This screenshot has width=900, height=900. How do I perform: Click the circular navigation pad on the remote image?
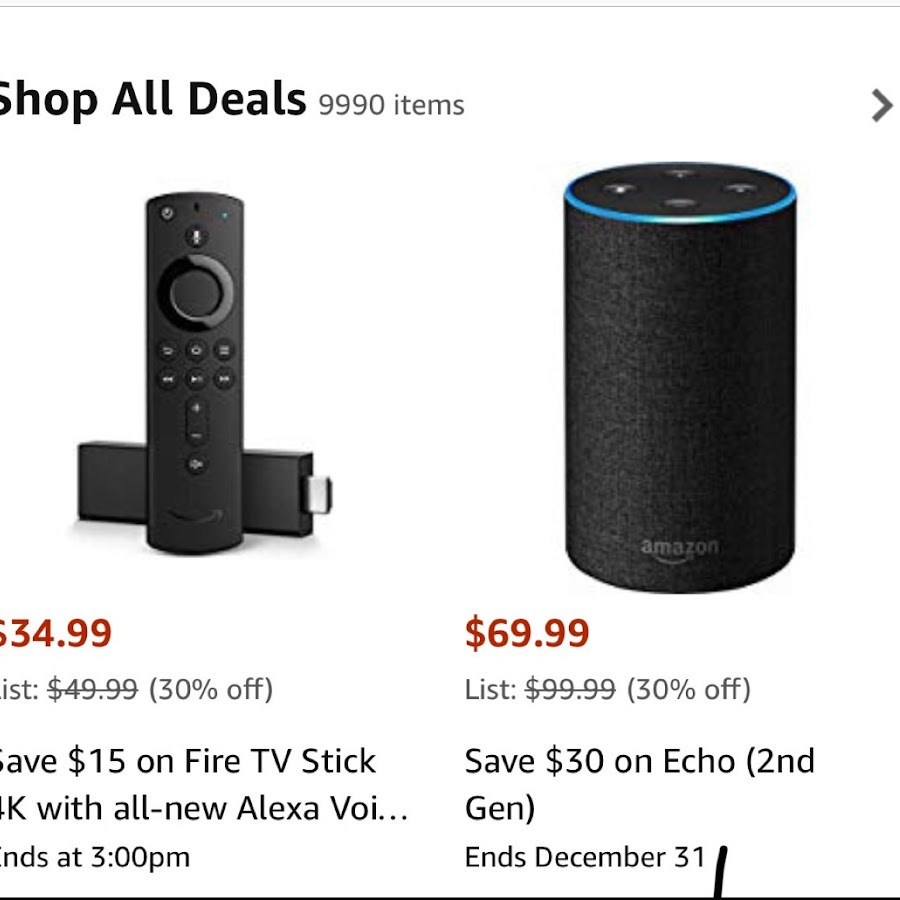coord(196,293)
